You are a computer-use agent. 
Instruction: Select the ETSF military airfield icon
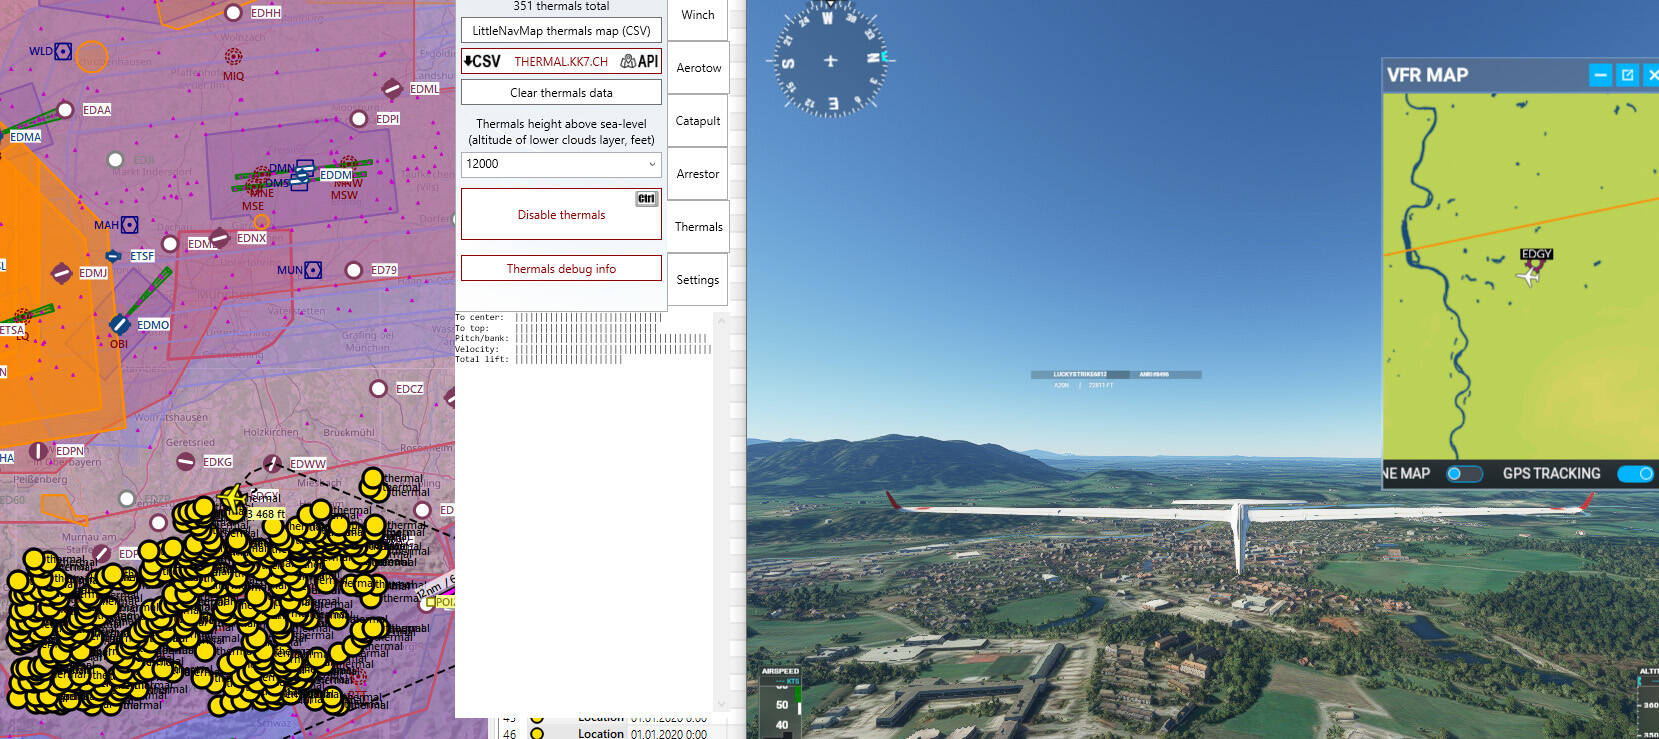(113, 256)
